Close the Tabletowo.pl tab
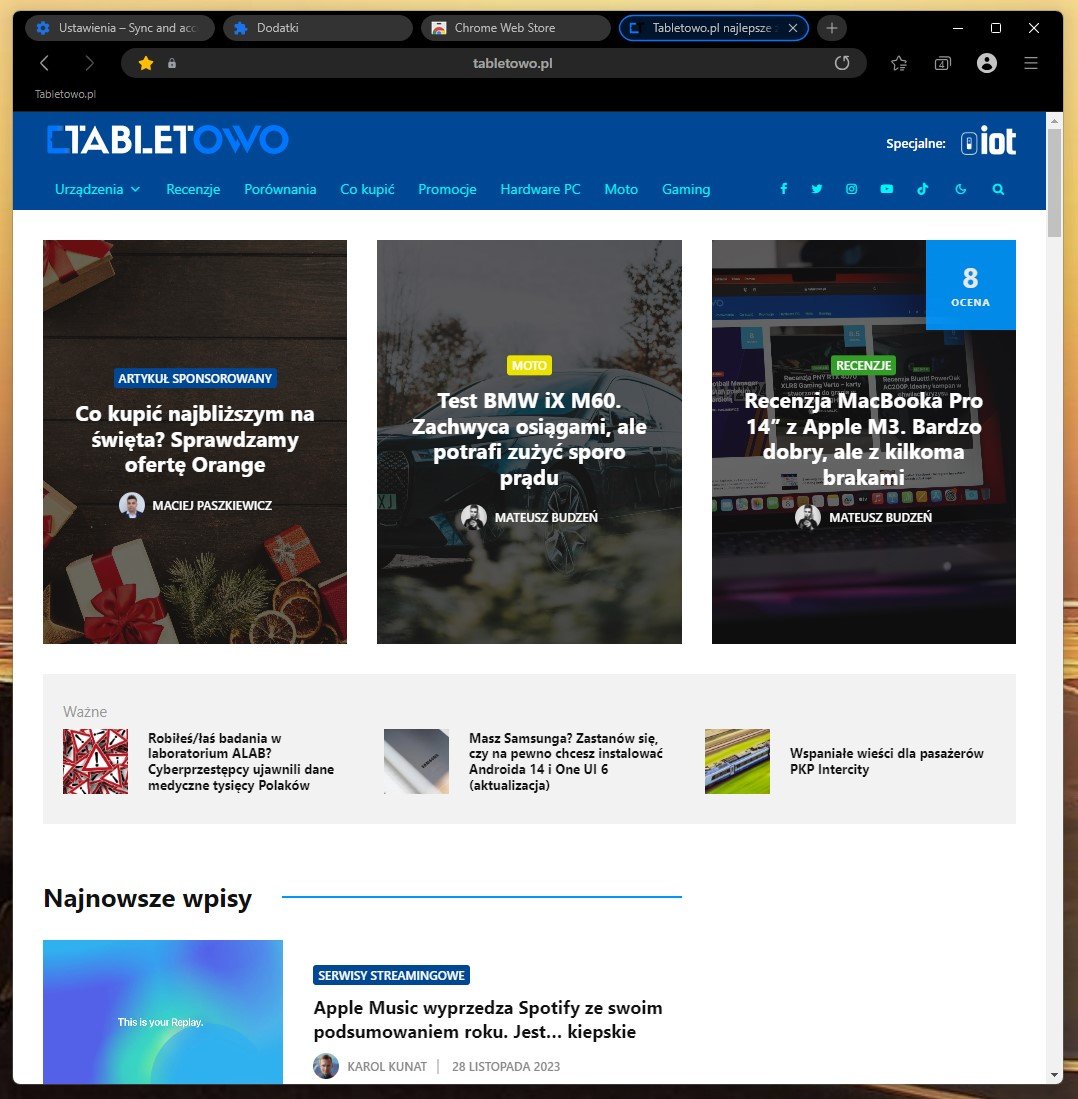The width and height of the screenshot is (1078, 1099). [793, 28]
